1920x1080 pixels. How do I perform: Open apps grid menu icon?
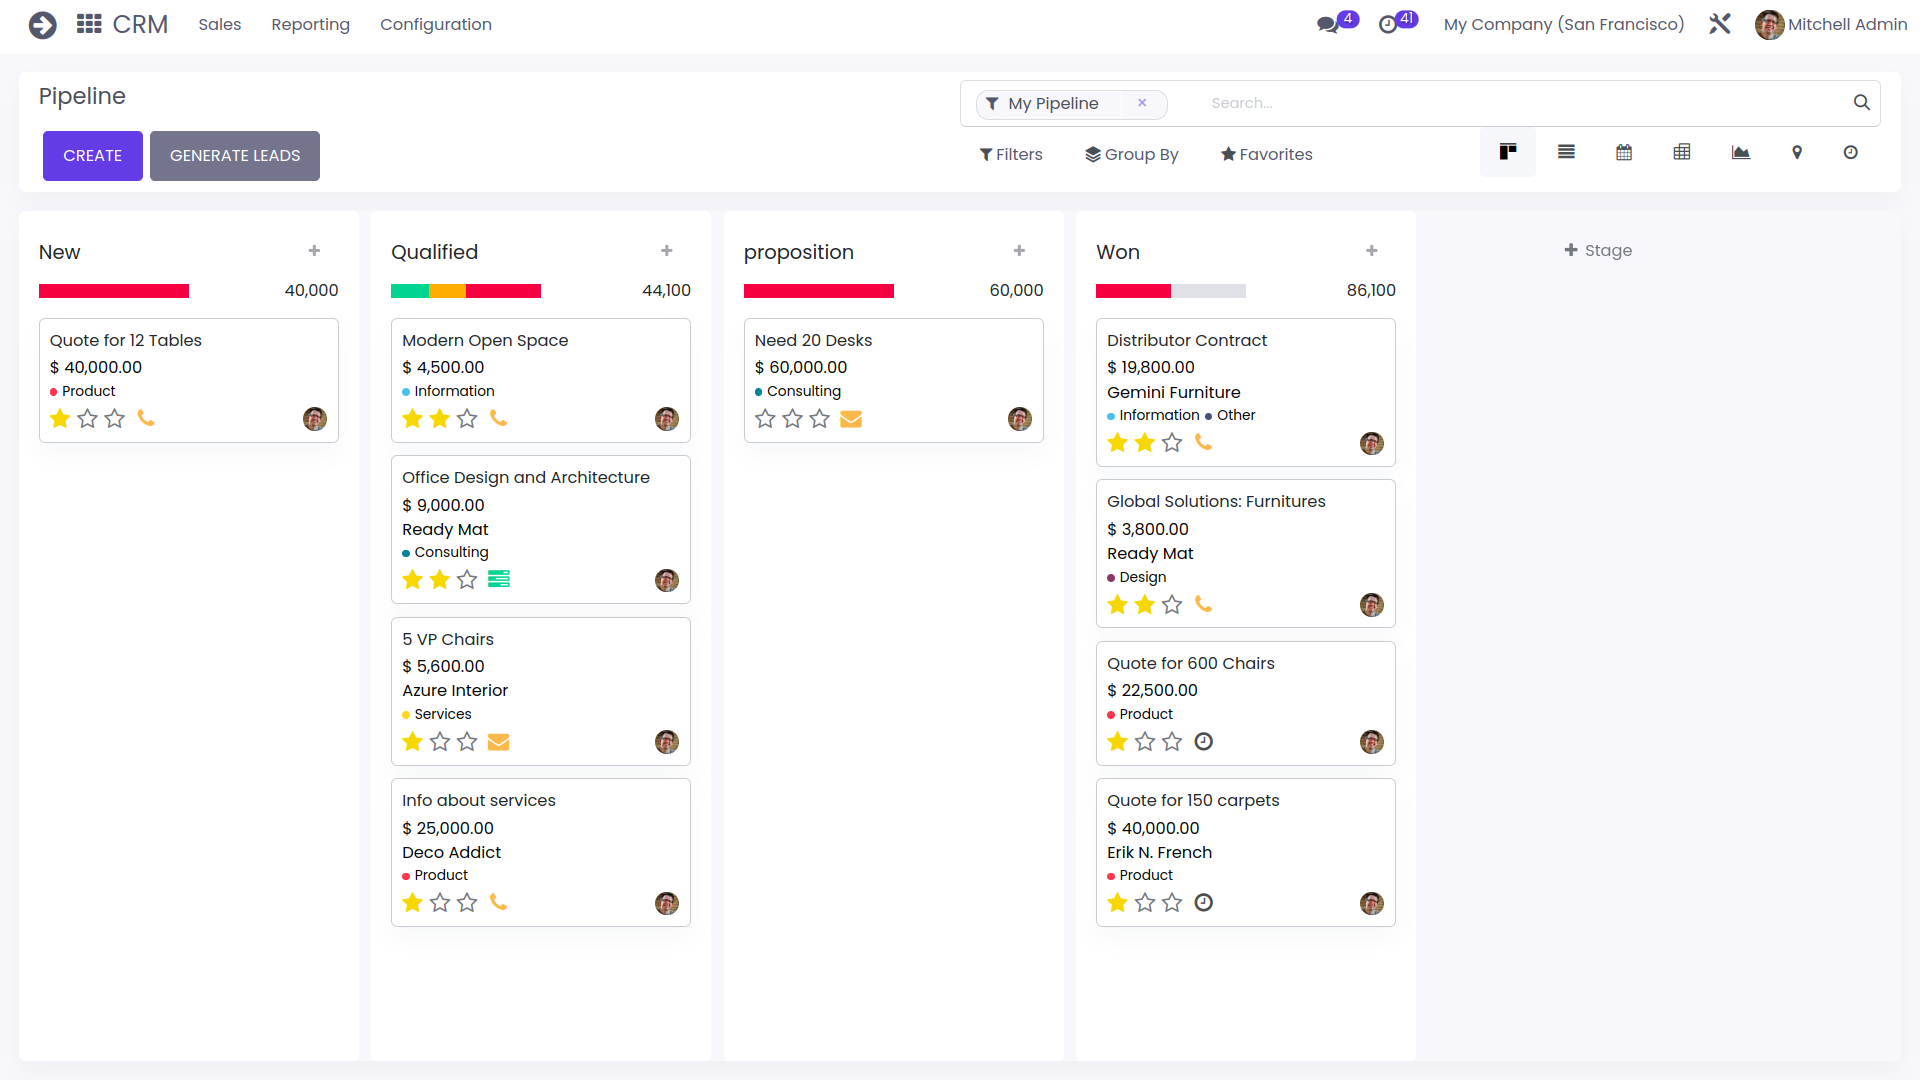click(89, 24)
